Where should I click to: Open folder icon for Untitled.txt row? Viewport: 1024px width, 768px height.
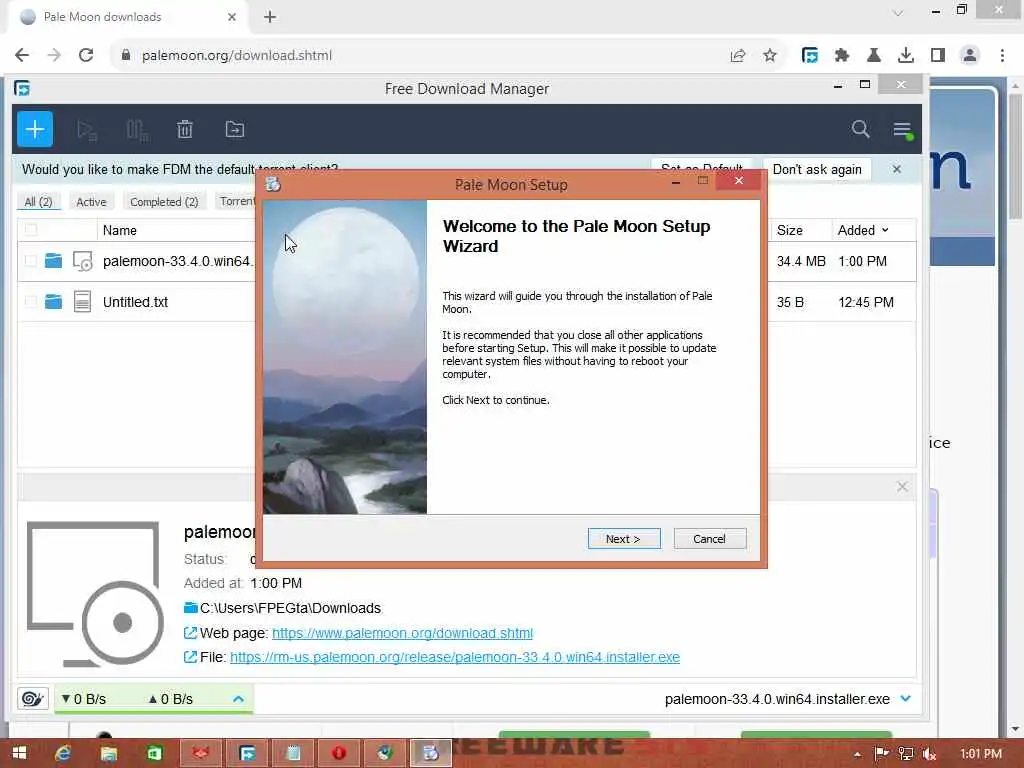click(54, 302)
